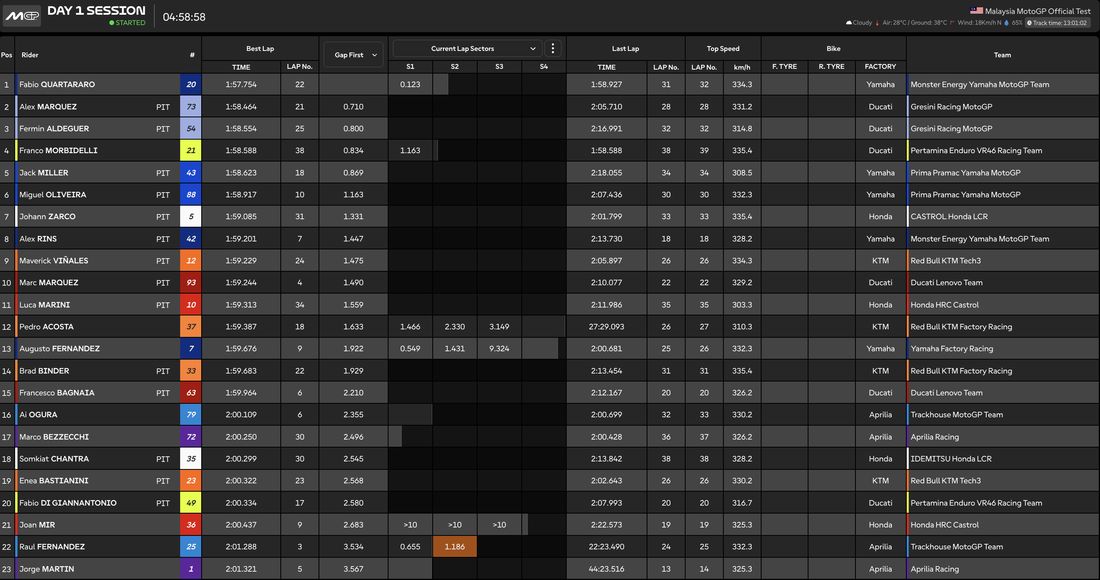
Task: Click Jack Miller's number 43 badge
Action: click(191, 173)
